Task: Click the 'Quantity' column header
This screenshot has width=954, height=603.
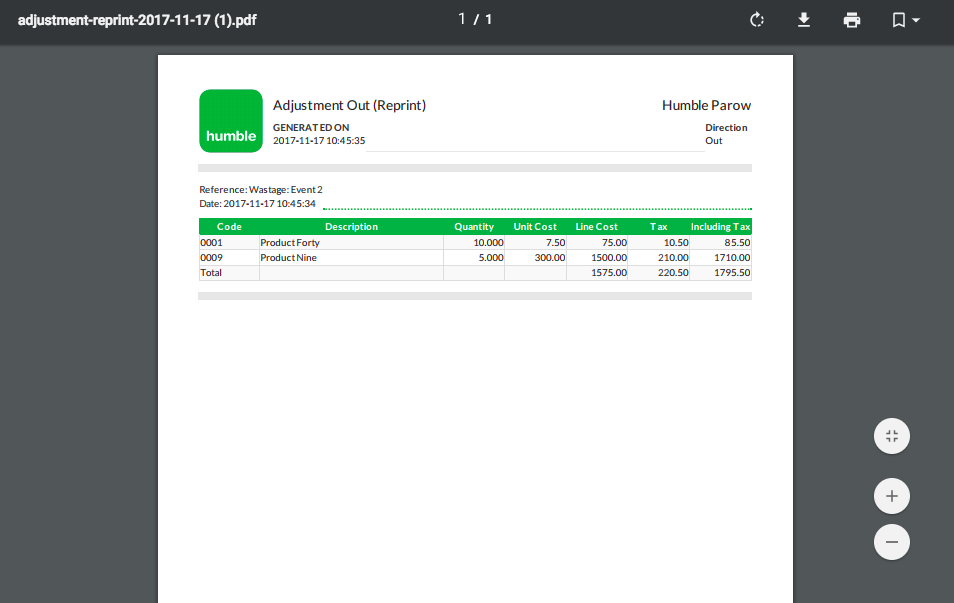Action: click(474, 226)
